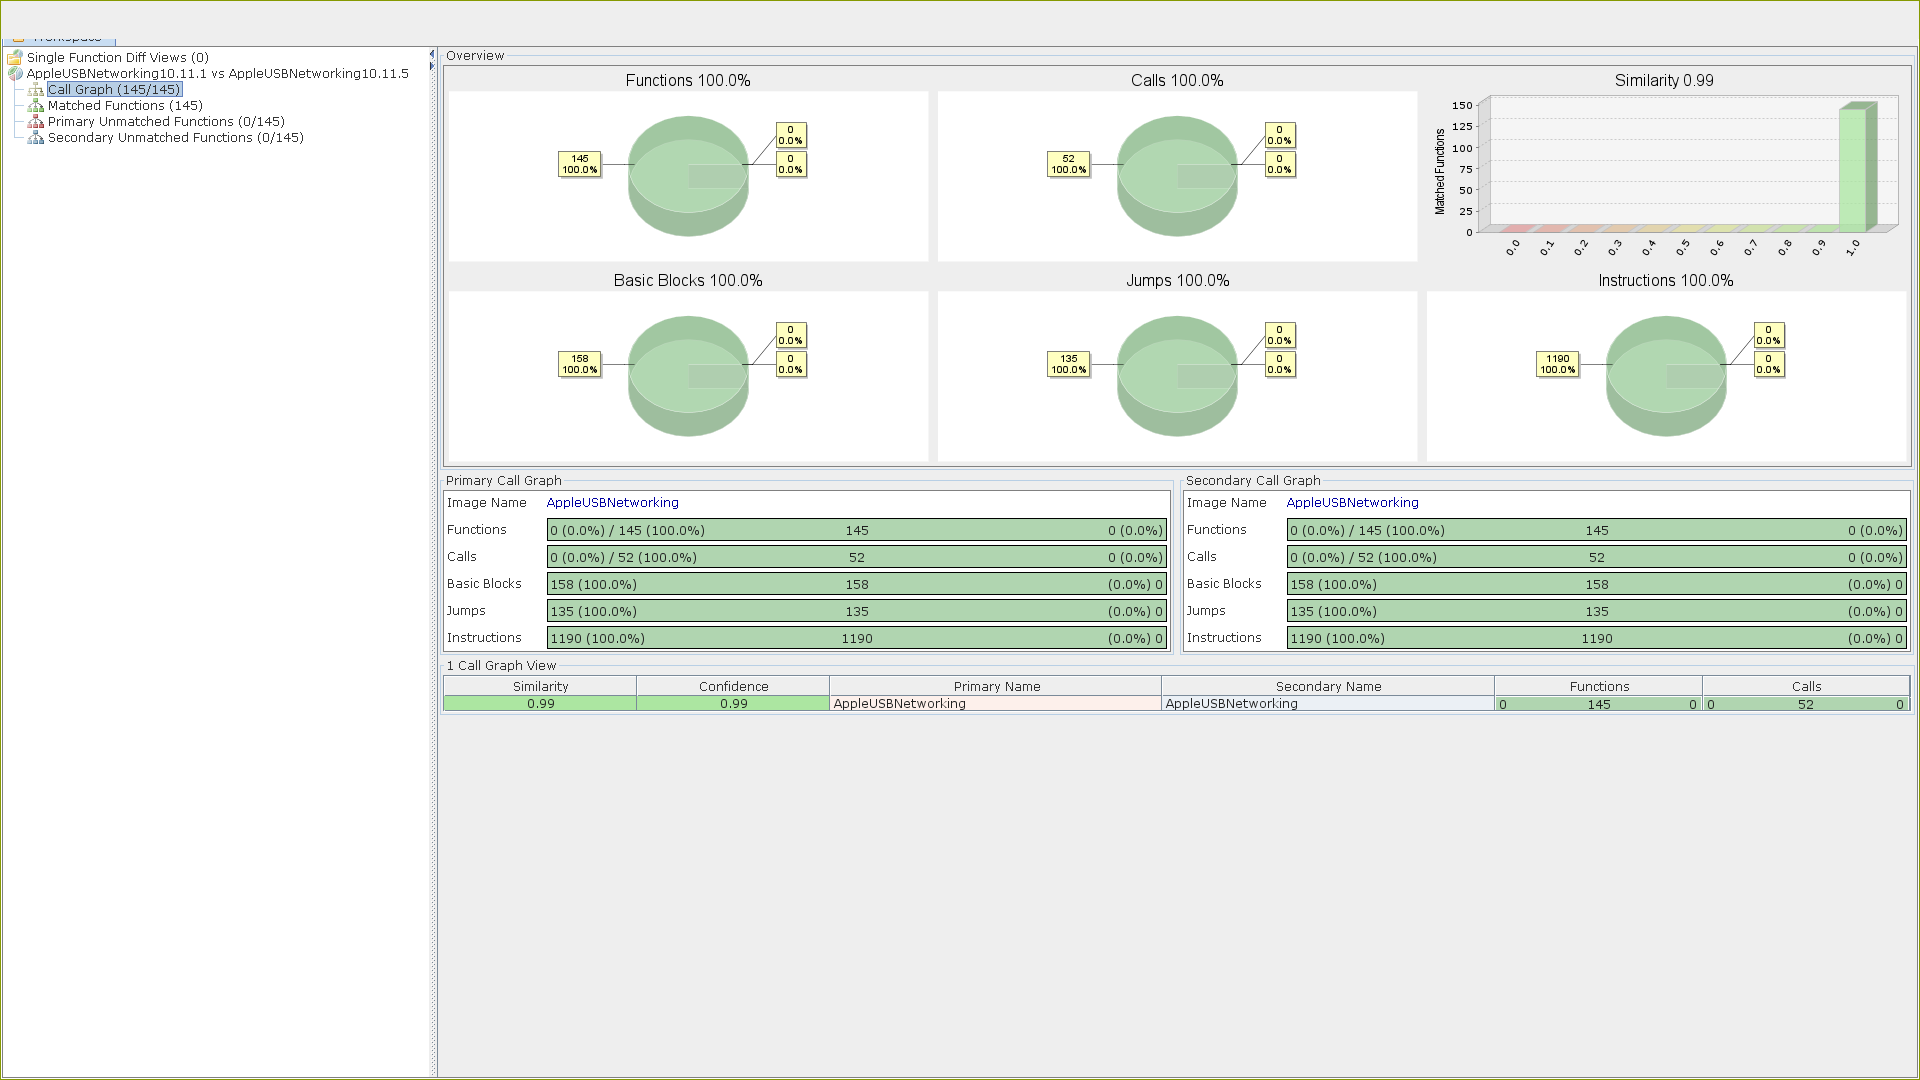Click the Functions 100.0% pie chart
This screenshot has width=1920, height=1080.
tap(688, 176)
